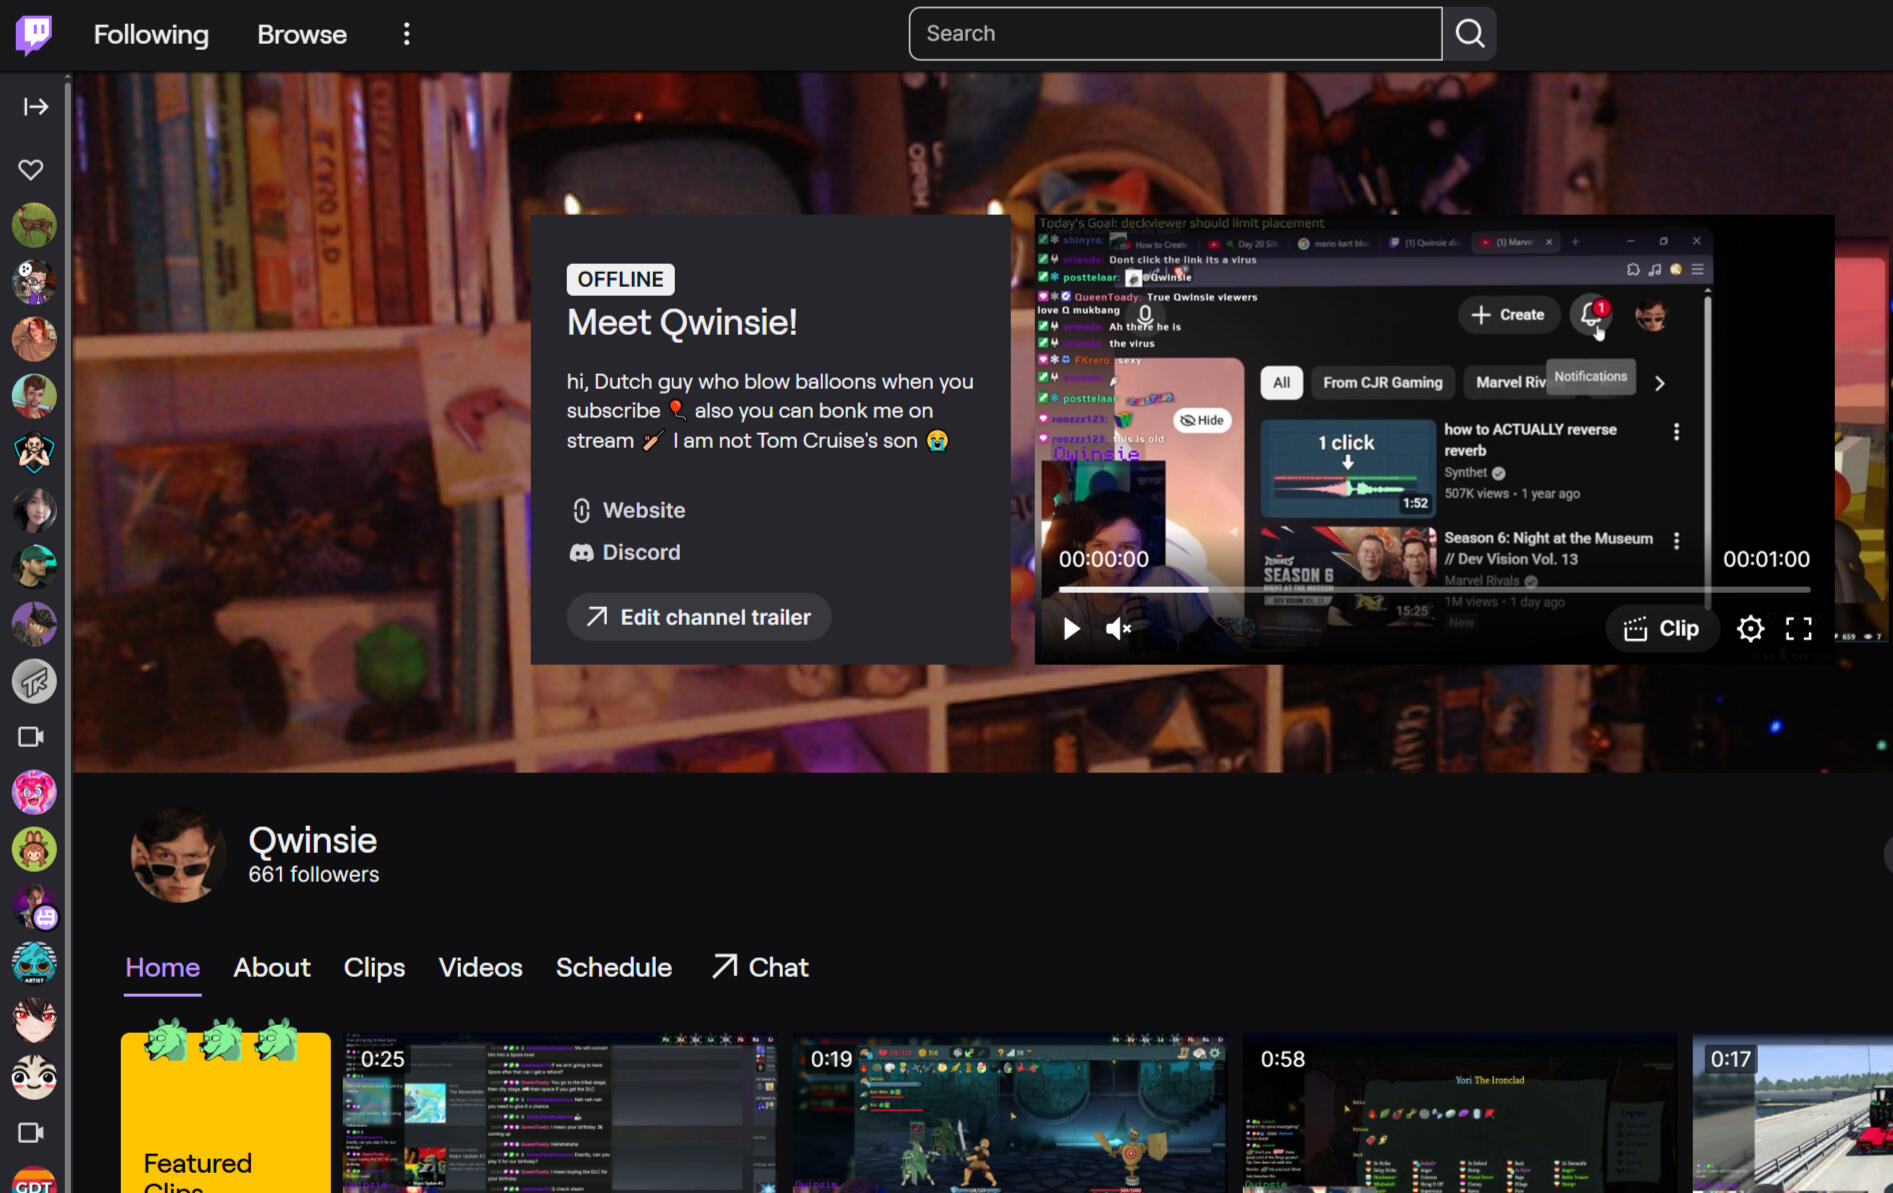Viewport: 1893px width, 1193px height.
Task: Click the Discord link text
Action: pyautogui.click(x=641, y=553)
